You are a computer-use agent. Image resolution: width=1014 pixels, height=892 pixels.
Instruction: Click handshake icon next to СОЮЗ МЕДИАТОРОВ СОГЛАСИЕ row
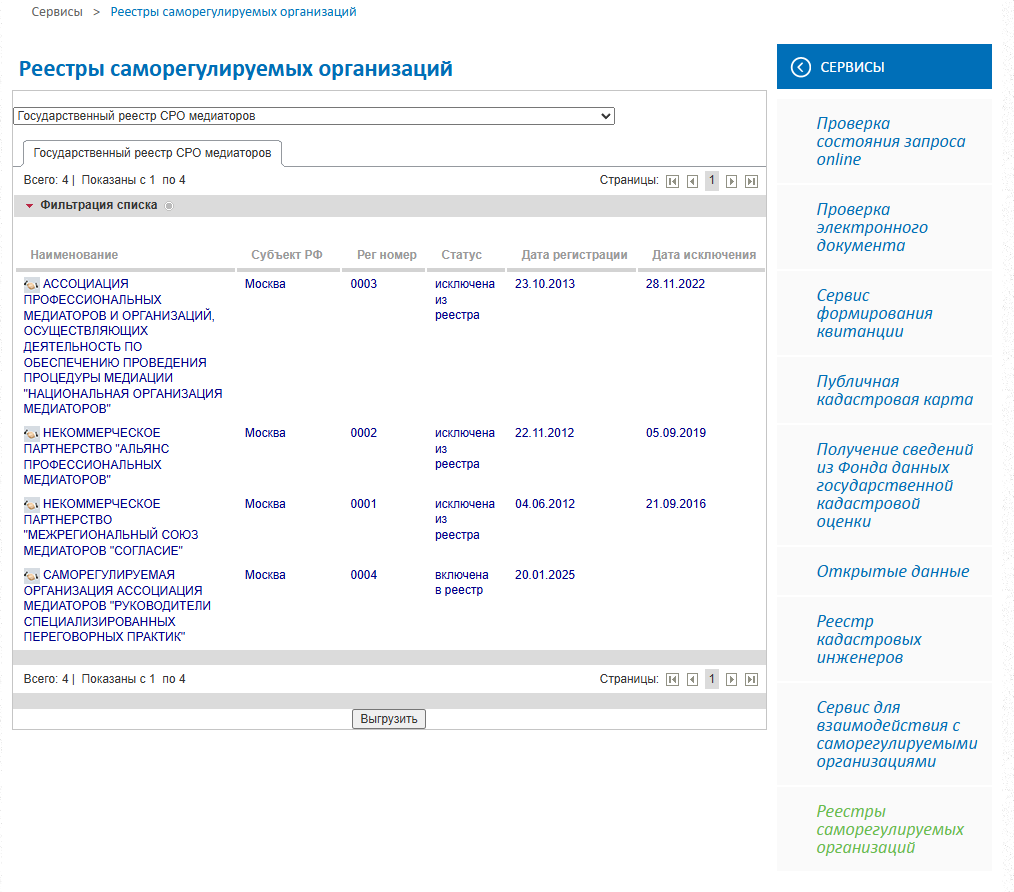coord(31,504)
